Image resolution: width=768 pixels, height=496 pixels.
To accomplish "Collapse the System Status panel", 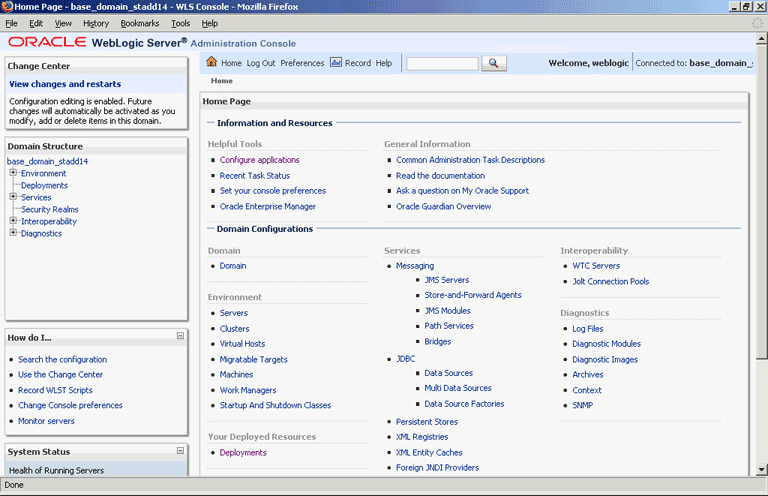I will pyautogui.click(x=180, y=450).
